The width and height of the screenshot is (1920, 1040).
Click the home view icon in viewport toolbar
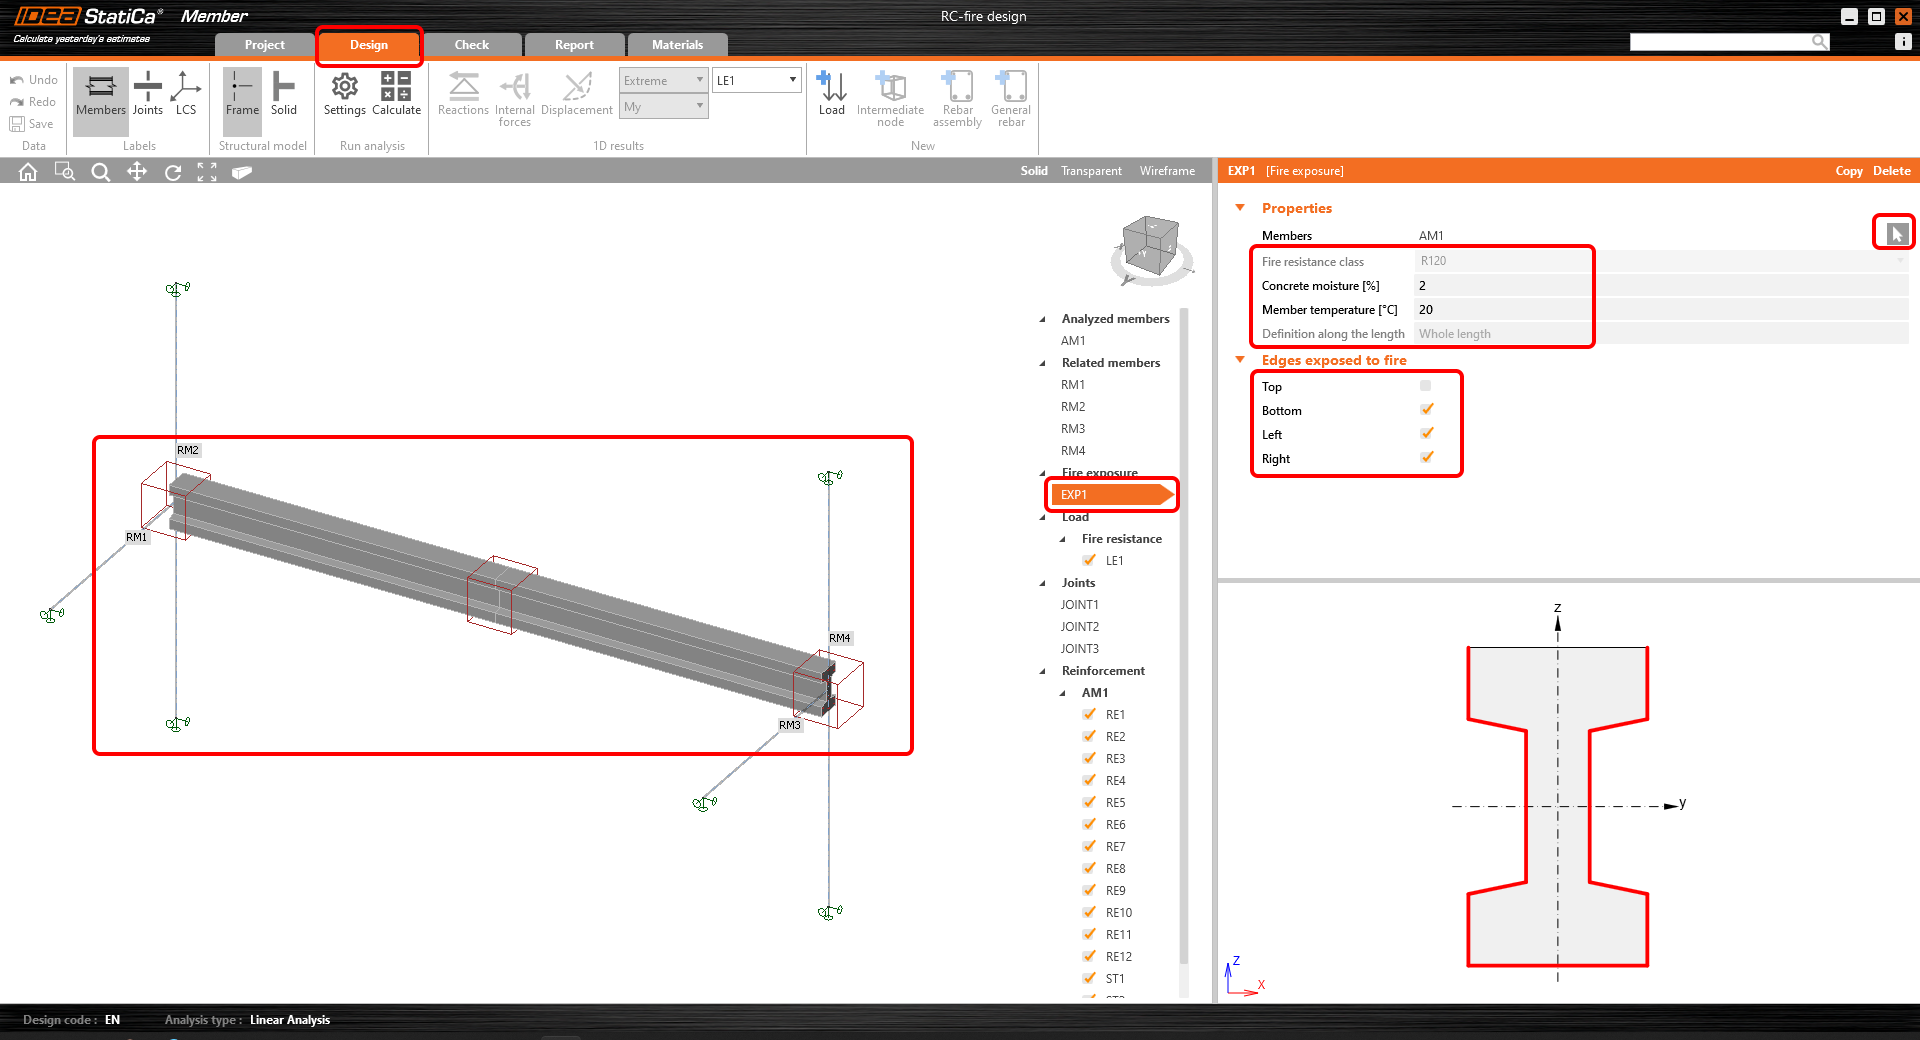tap(28, 172)
